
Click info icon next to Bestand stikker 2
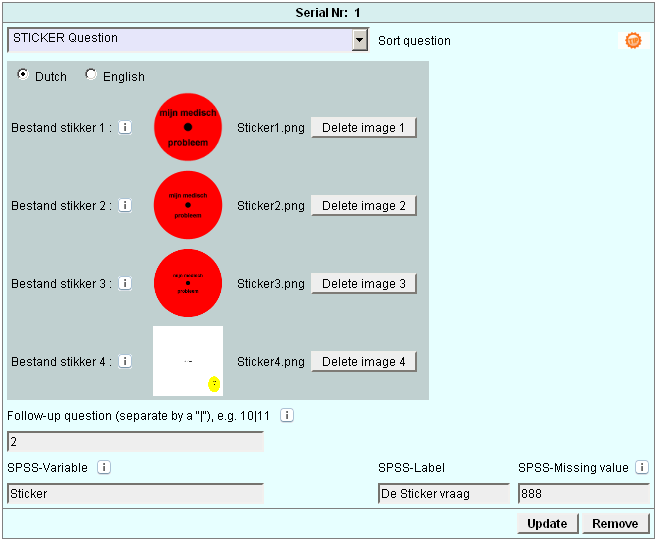point(125,205)
